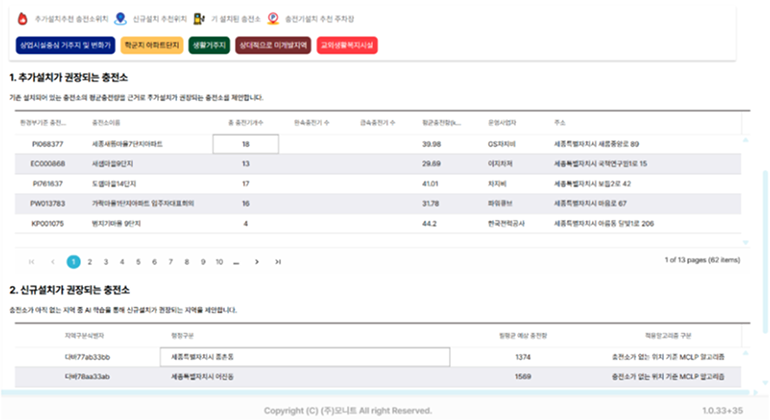Select the green 생활거주지 category button

[208, 45]
